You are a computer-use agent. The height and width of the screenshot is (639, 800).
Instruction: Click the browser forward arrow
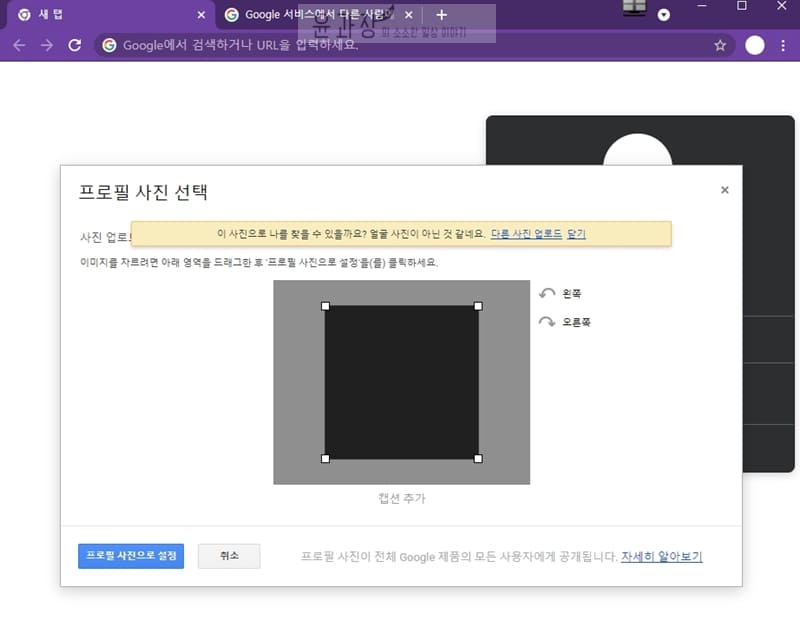point(46,45)
